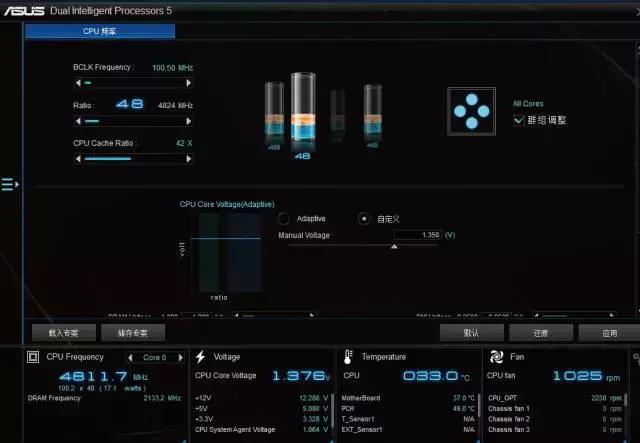
Task: Select the 自定义 voltage radio button
Action: [365, 218]
